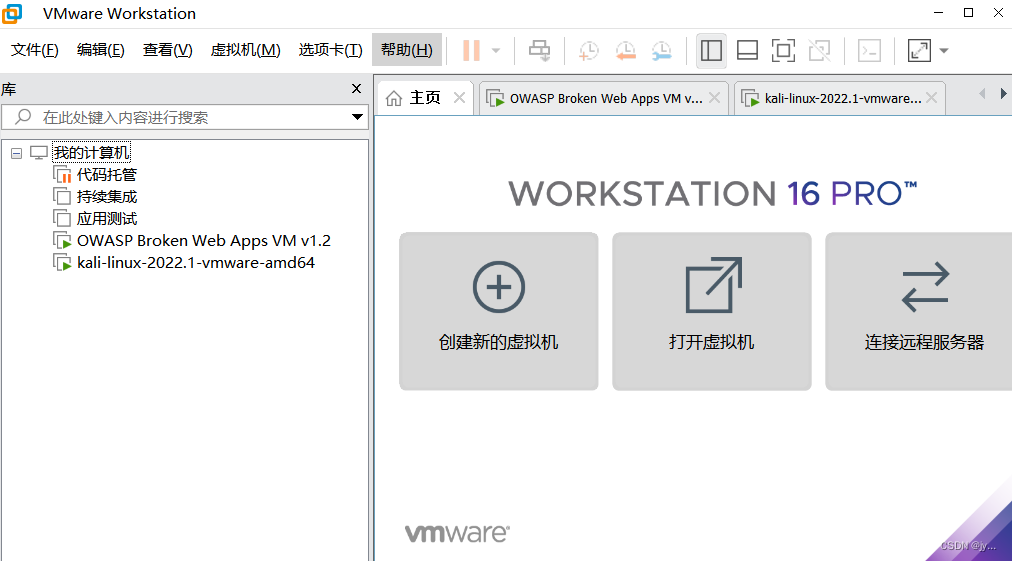Close the kali-linux-2022.1-vmware tab
1012x561 pixels.
coord(931,97)
